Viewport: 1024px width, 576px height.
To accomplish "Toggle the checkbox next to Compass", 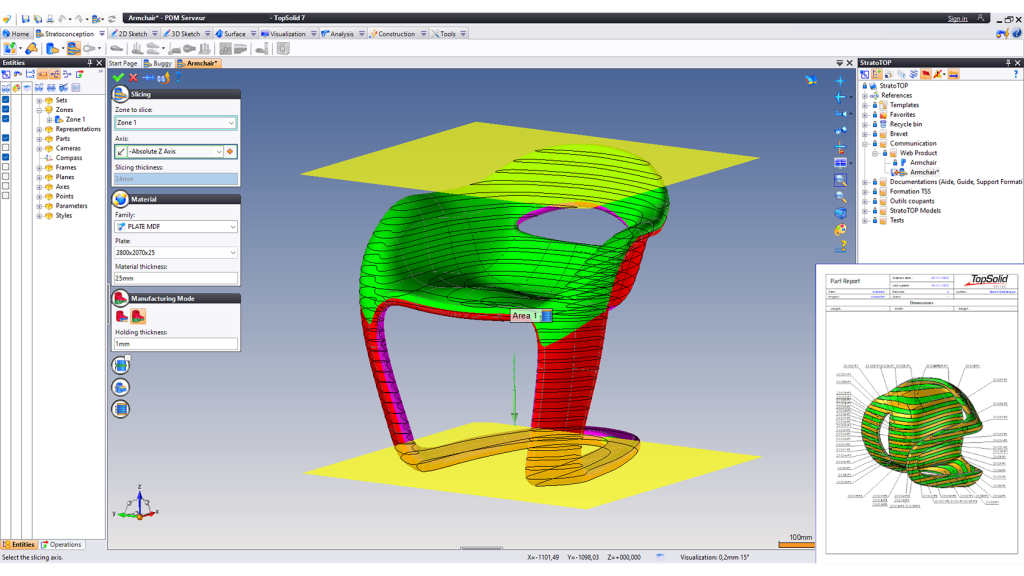I will (6, 157).
